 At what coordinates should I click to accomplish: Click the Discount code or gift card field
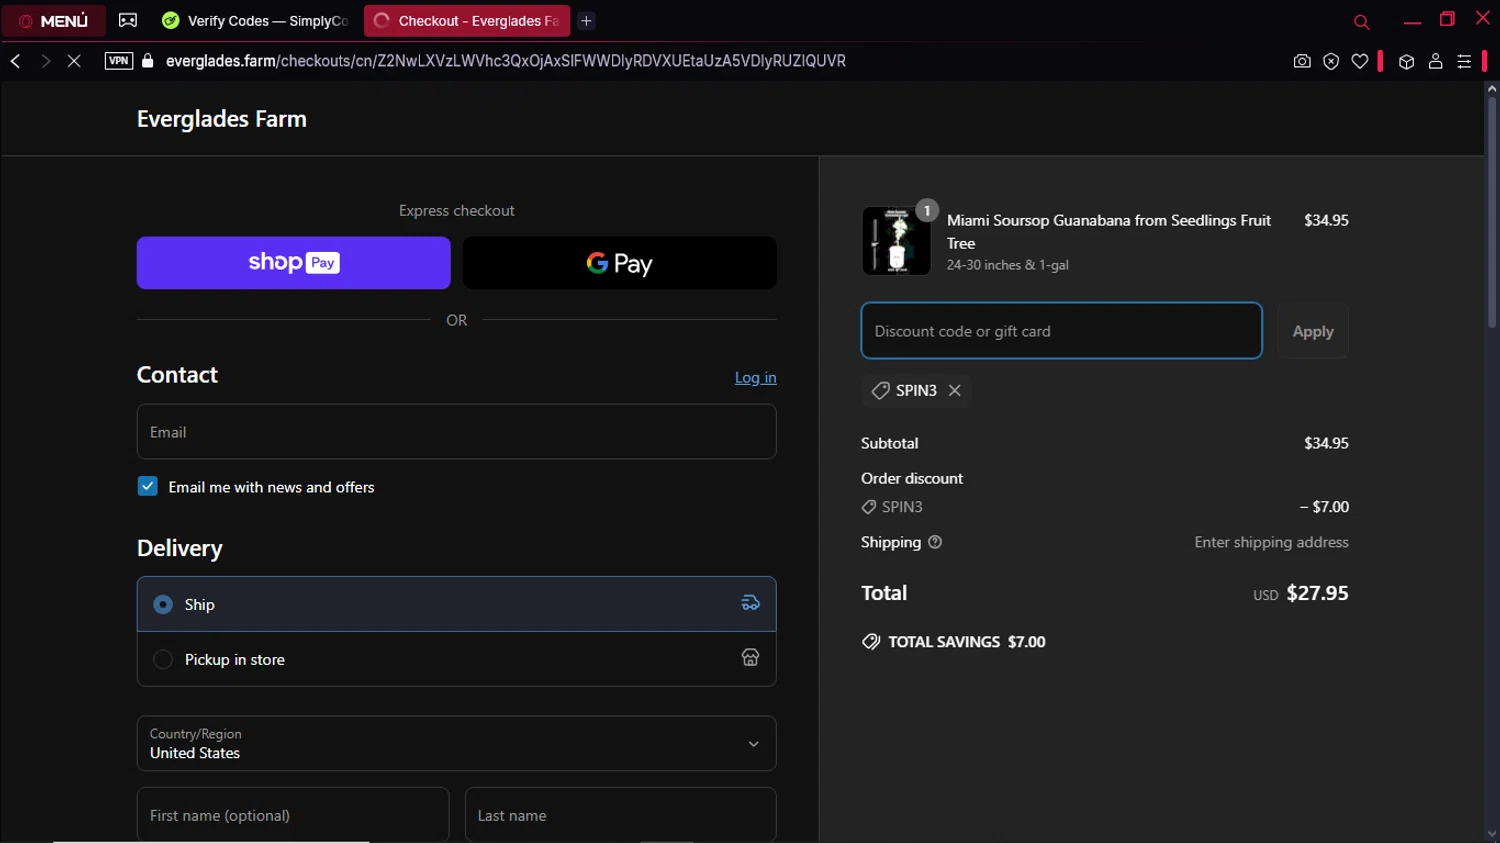1061,331
